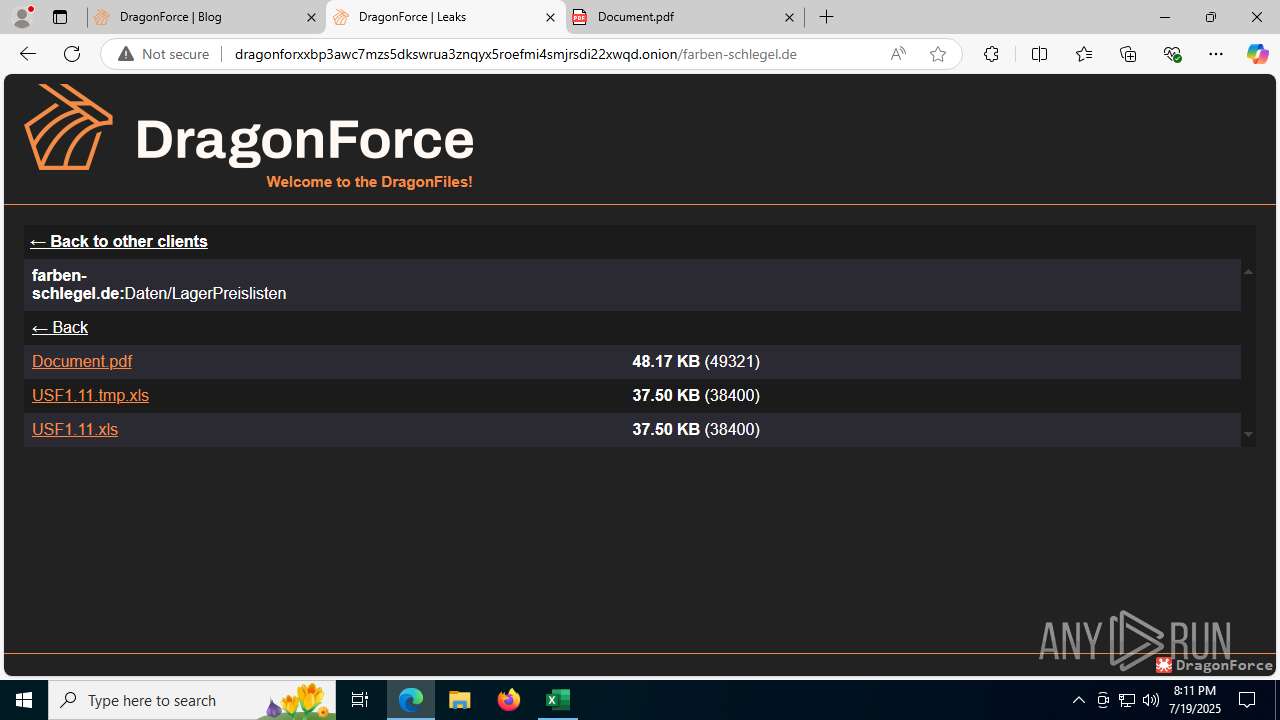
Task: Switch to DragonForce | Blog tab
Action: pyautogui.click(x=205, y=17)
